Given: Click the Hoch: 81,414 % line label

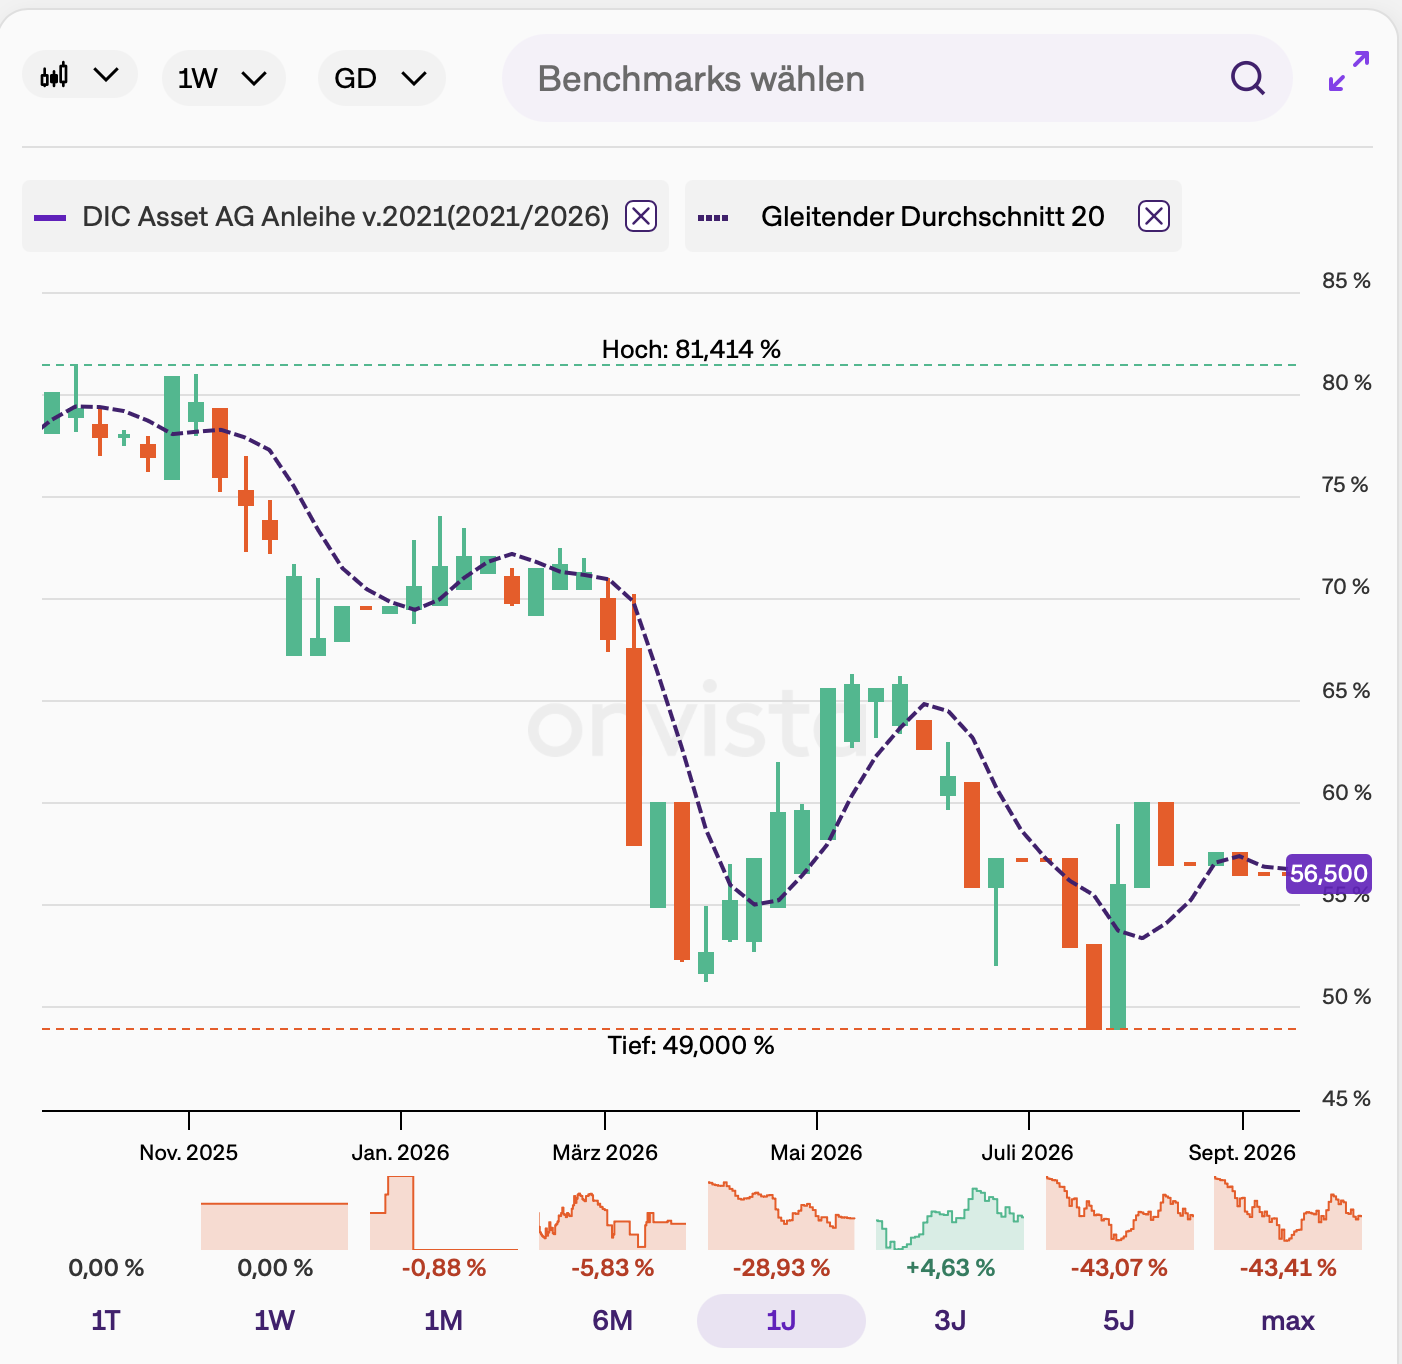Looking at the screenshot, I should (x=691, y=349).
